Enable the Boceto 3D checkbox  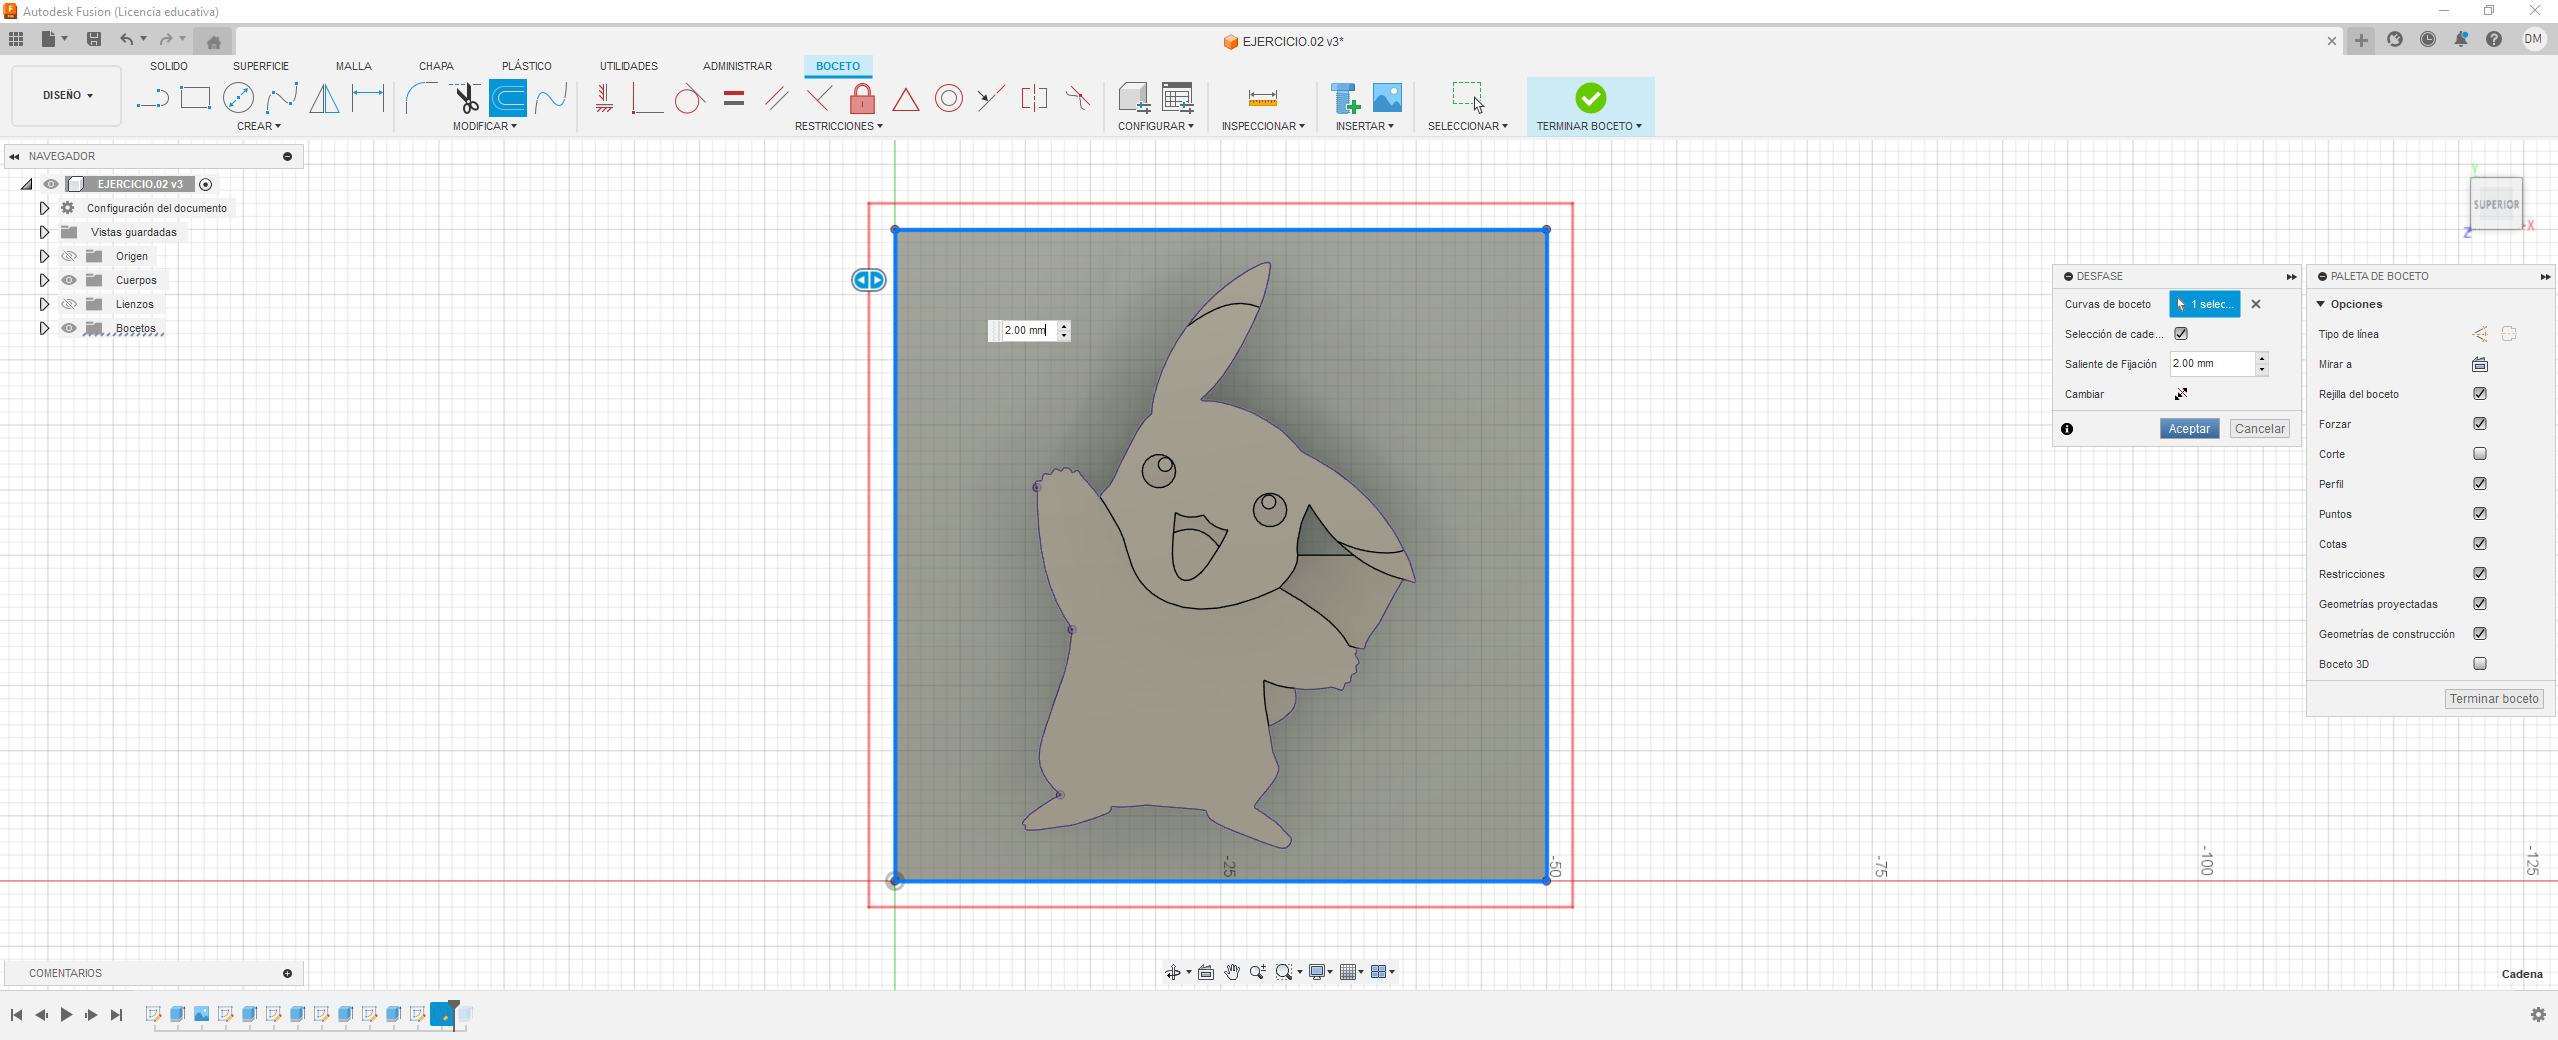click(x=2480, y=664)
